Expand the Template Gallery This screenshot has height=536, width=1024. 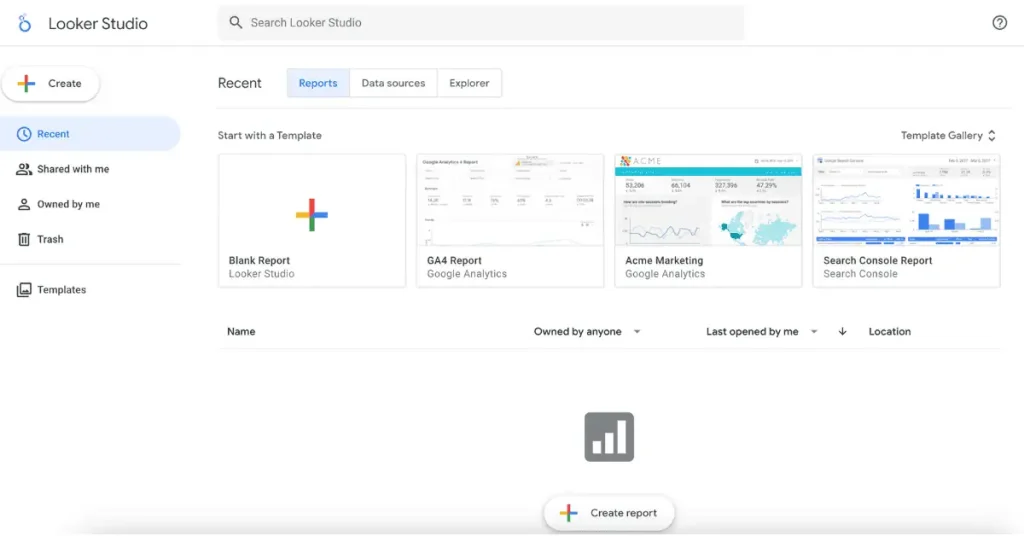click(948, 136)
